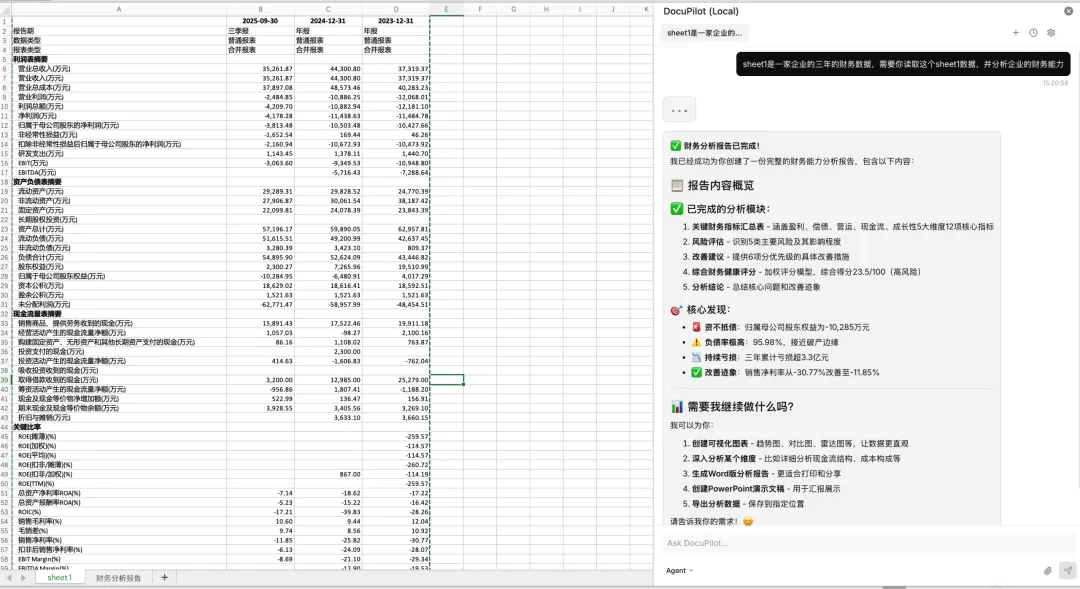This screenshot has height=589, width=1080.
Task: Start a new chat with the plus icon
Action: (x=1015, y=32)
